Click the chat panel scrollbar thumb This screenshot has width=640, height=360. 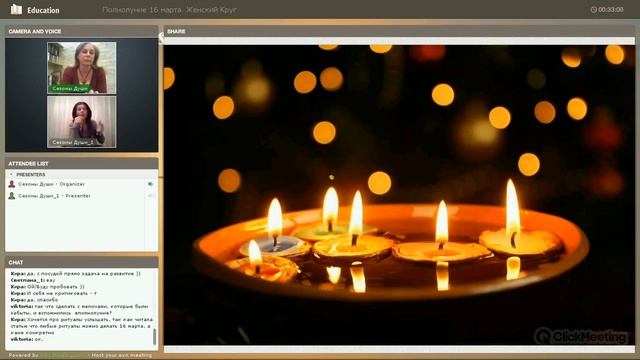click(x=154, y=337)
